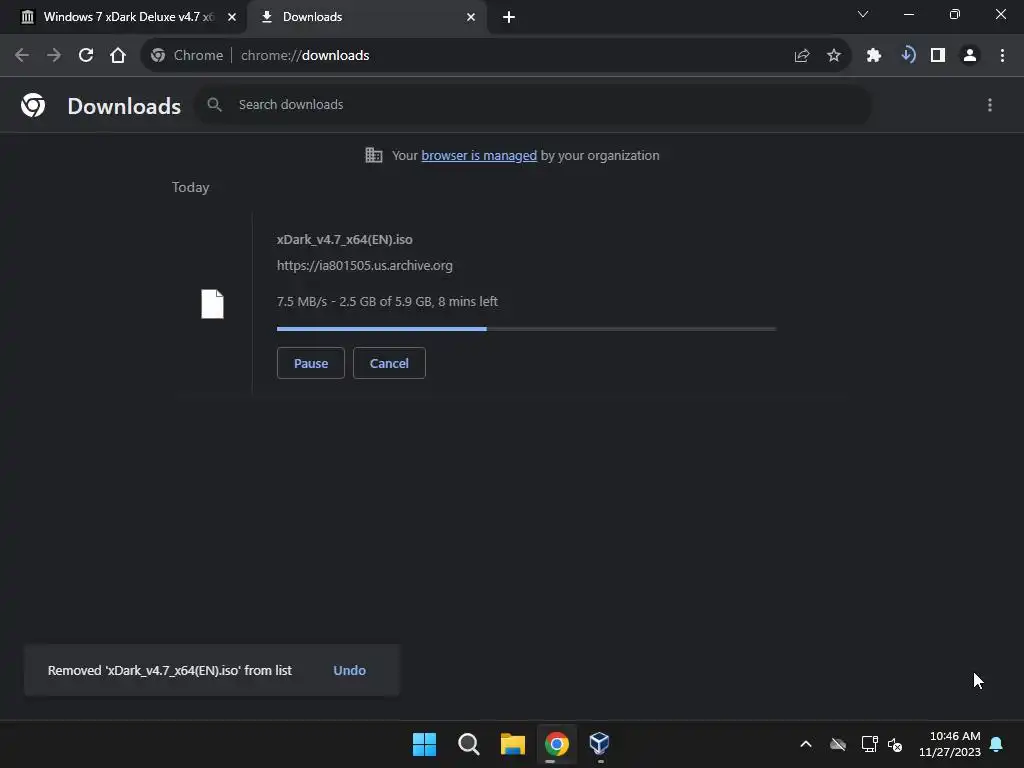Open the Windows Start menu
Viewport: 1024px width, 768px height.
point(424,744)
